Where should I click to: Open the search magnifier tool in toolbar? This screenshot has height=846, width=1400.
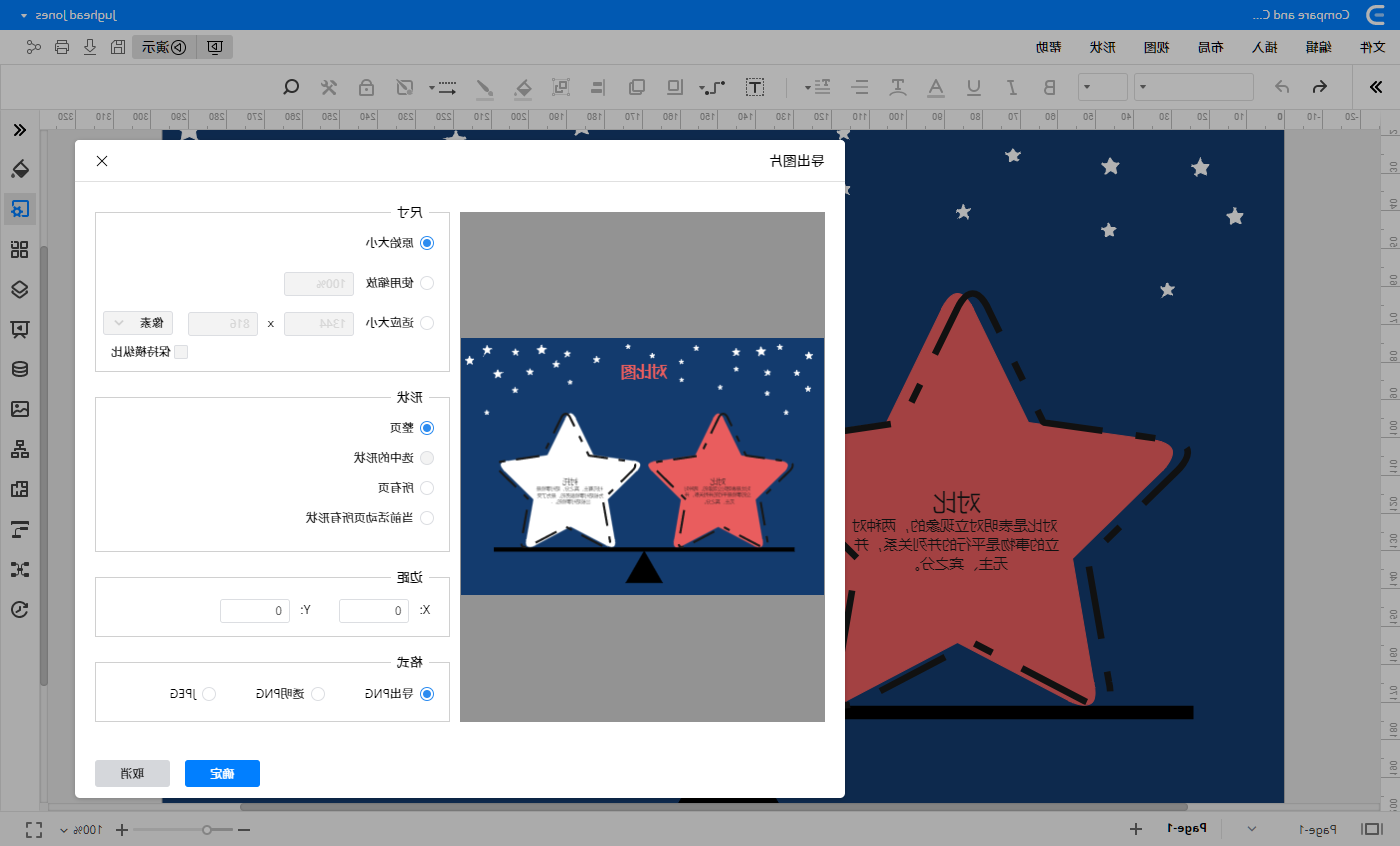[291, 87]
